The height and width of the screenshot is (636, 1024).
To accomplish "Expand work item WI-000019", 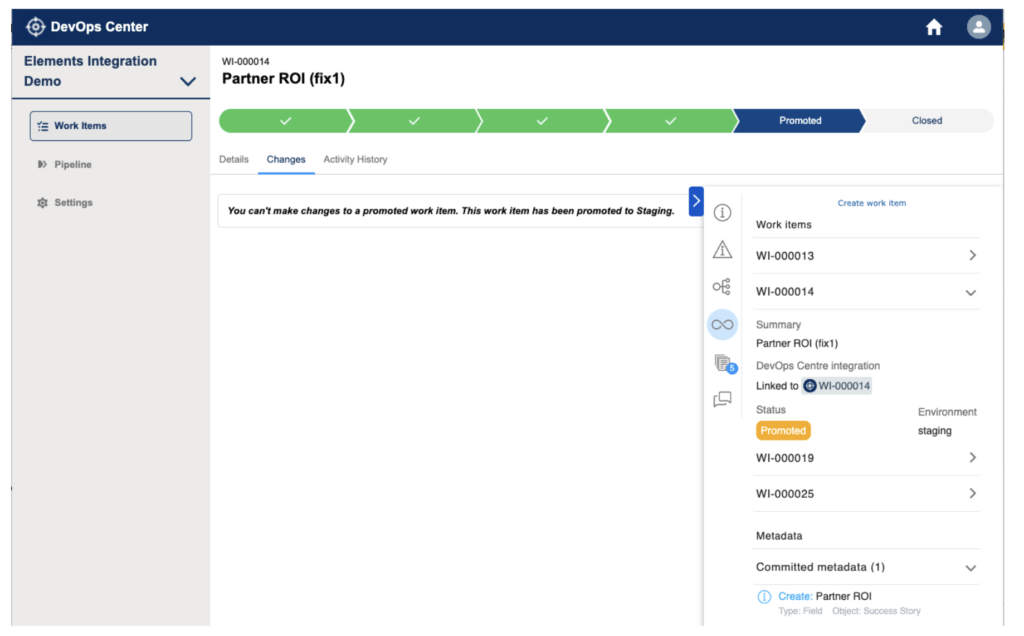I will 972,458.
